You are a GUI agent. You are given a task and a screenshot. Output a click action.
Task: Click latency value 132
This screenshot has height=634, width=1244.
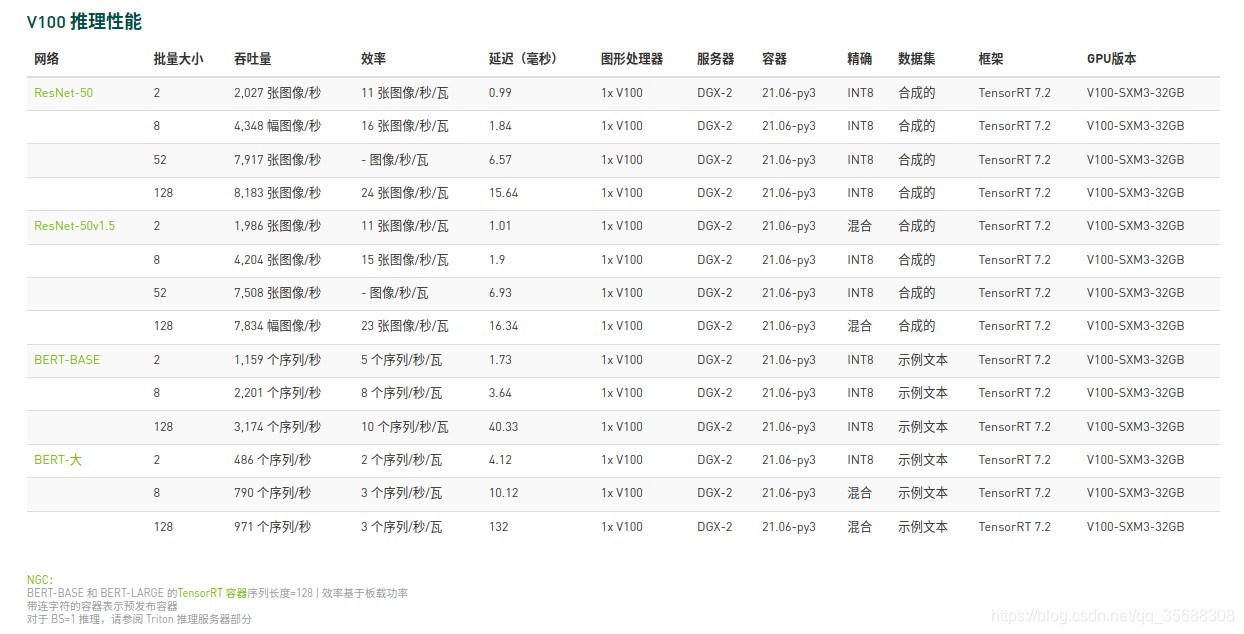pyautogui.click(x=498, y=527)
